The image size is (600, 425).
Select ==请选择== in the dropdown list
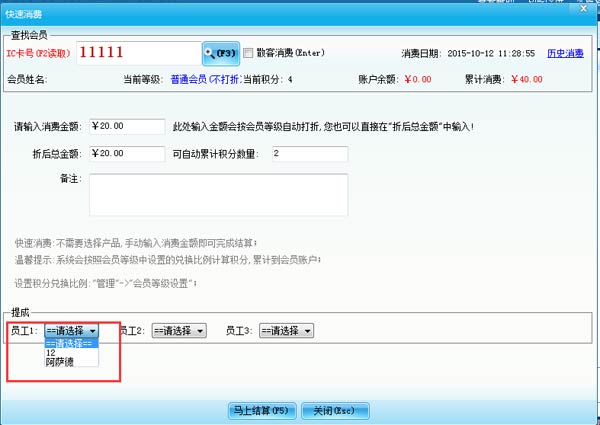72,343
